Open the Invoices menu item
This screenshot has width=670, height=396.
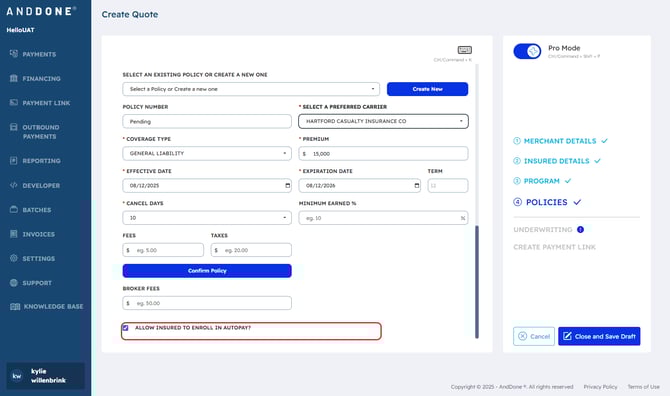[x=38, y=235]
